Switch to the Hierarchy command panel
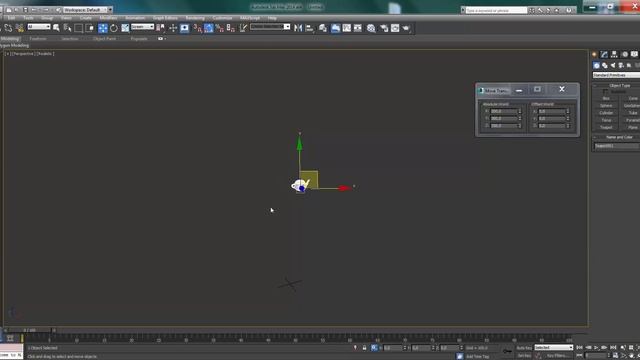 [614, 54]
